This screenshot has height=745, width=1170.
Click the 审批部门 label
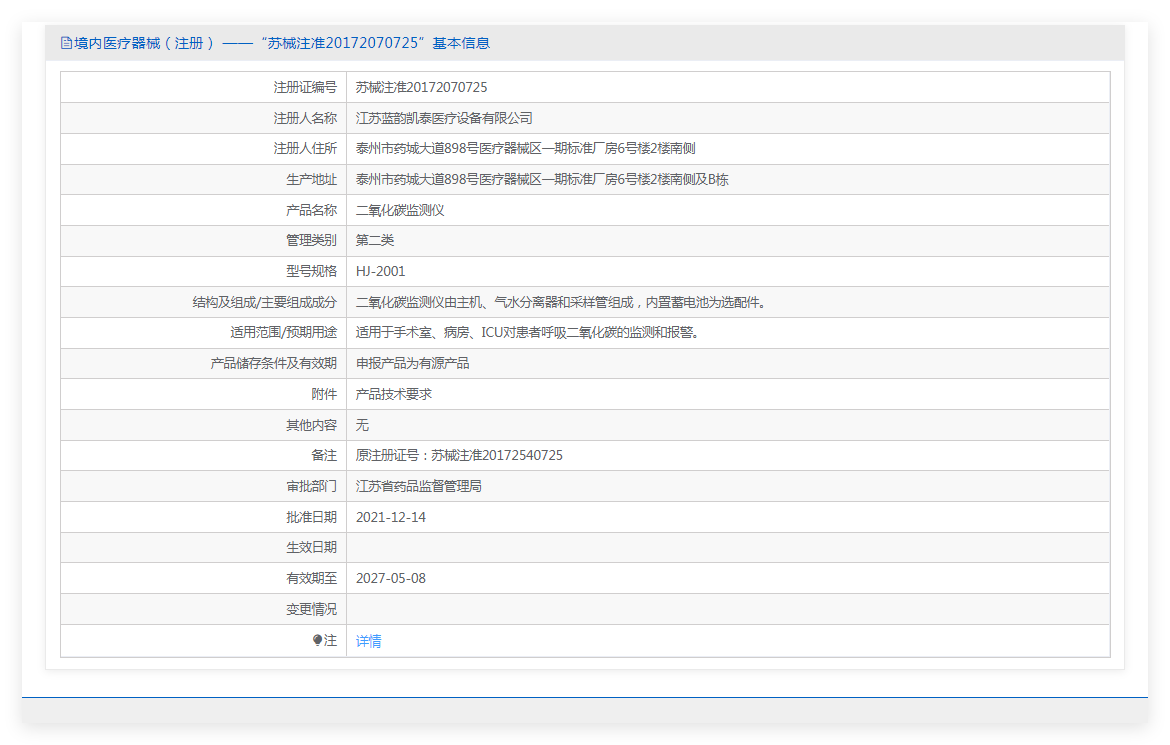[x=311, y=486]
